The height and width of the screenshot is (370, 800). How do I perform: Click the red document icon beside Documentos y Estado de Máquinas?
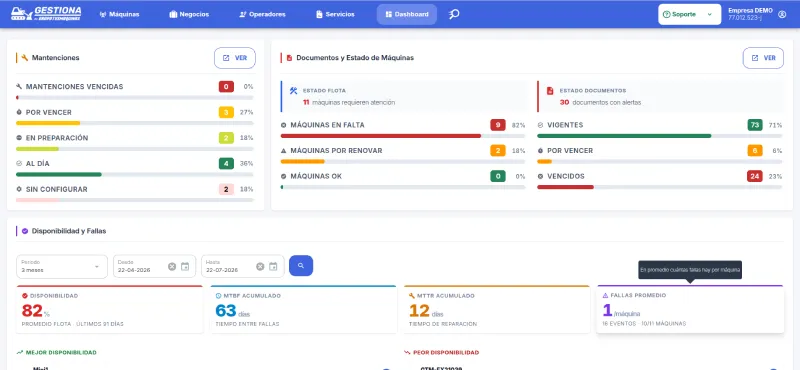click(x=289, y=58)
